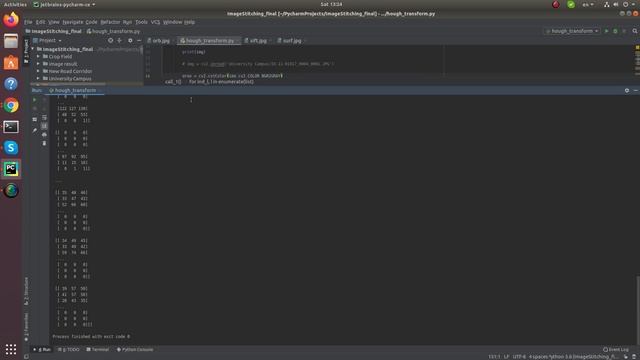Open Google Chrome from the dock
This screenshot has width=640, height=360.
tap(11, 105)
